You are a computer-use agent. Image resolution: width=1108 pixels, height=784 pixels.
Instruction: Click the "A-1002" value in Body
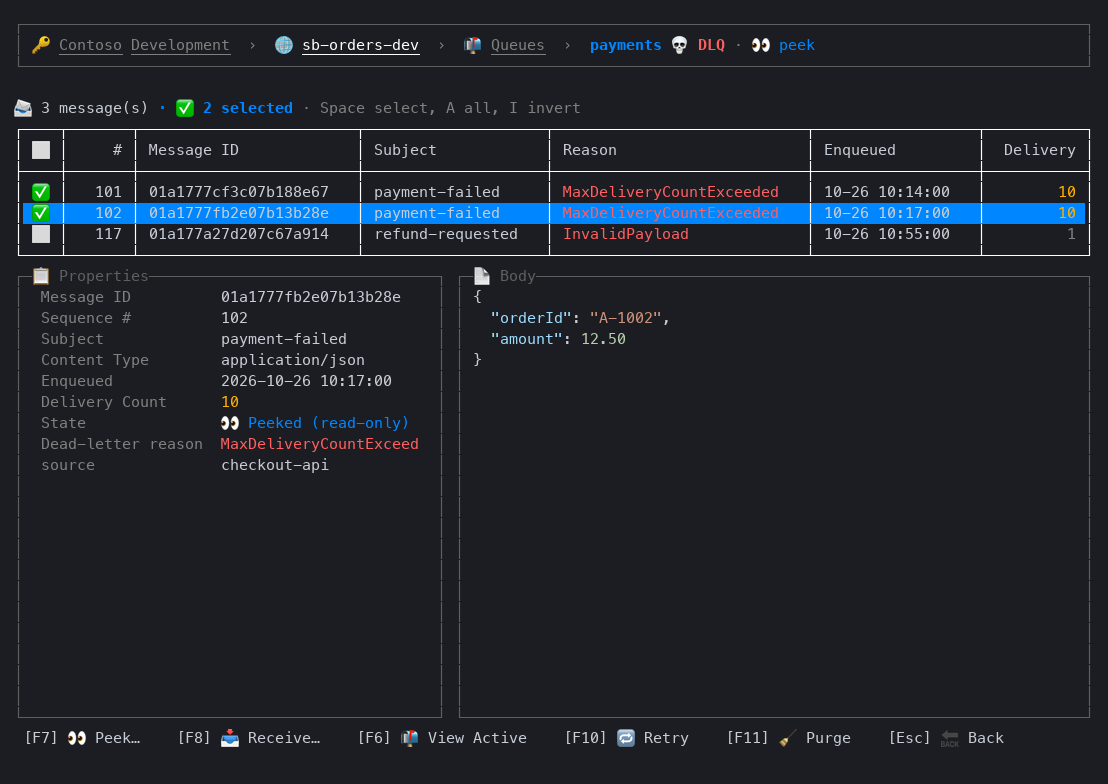pyautogui.click(x=625, y=318)
